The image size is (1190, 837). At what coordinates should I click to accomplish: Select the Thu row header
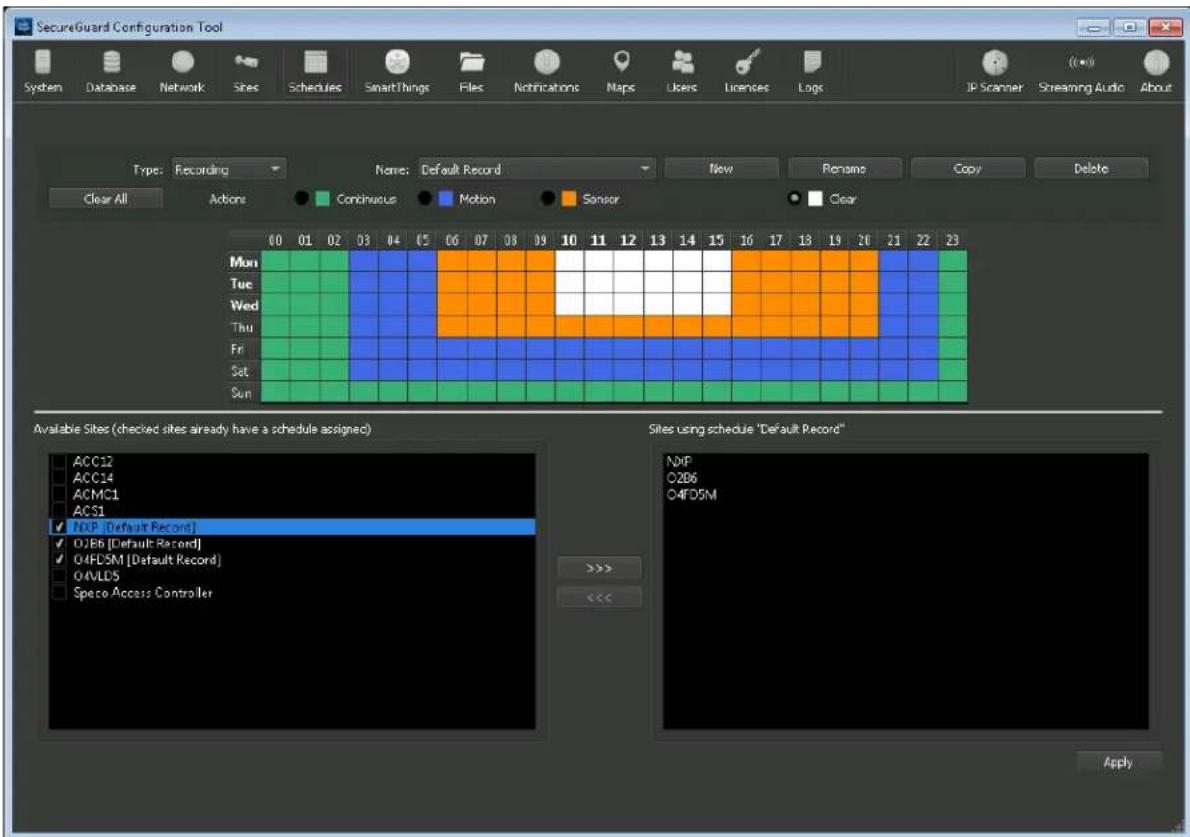click(242, 327)
